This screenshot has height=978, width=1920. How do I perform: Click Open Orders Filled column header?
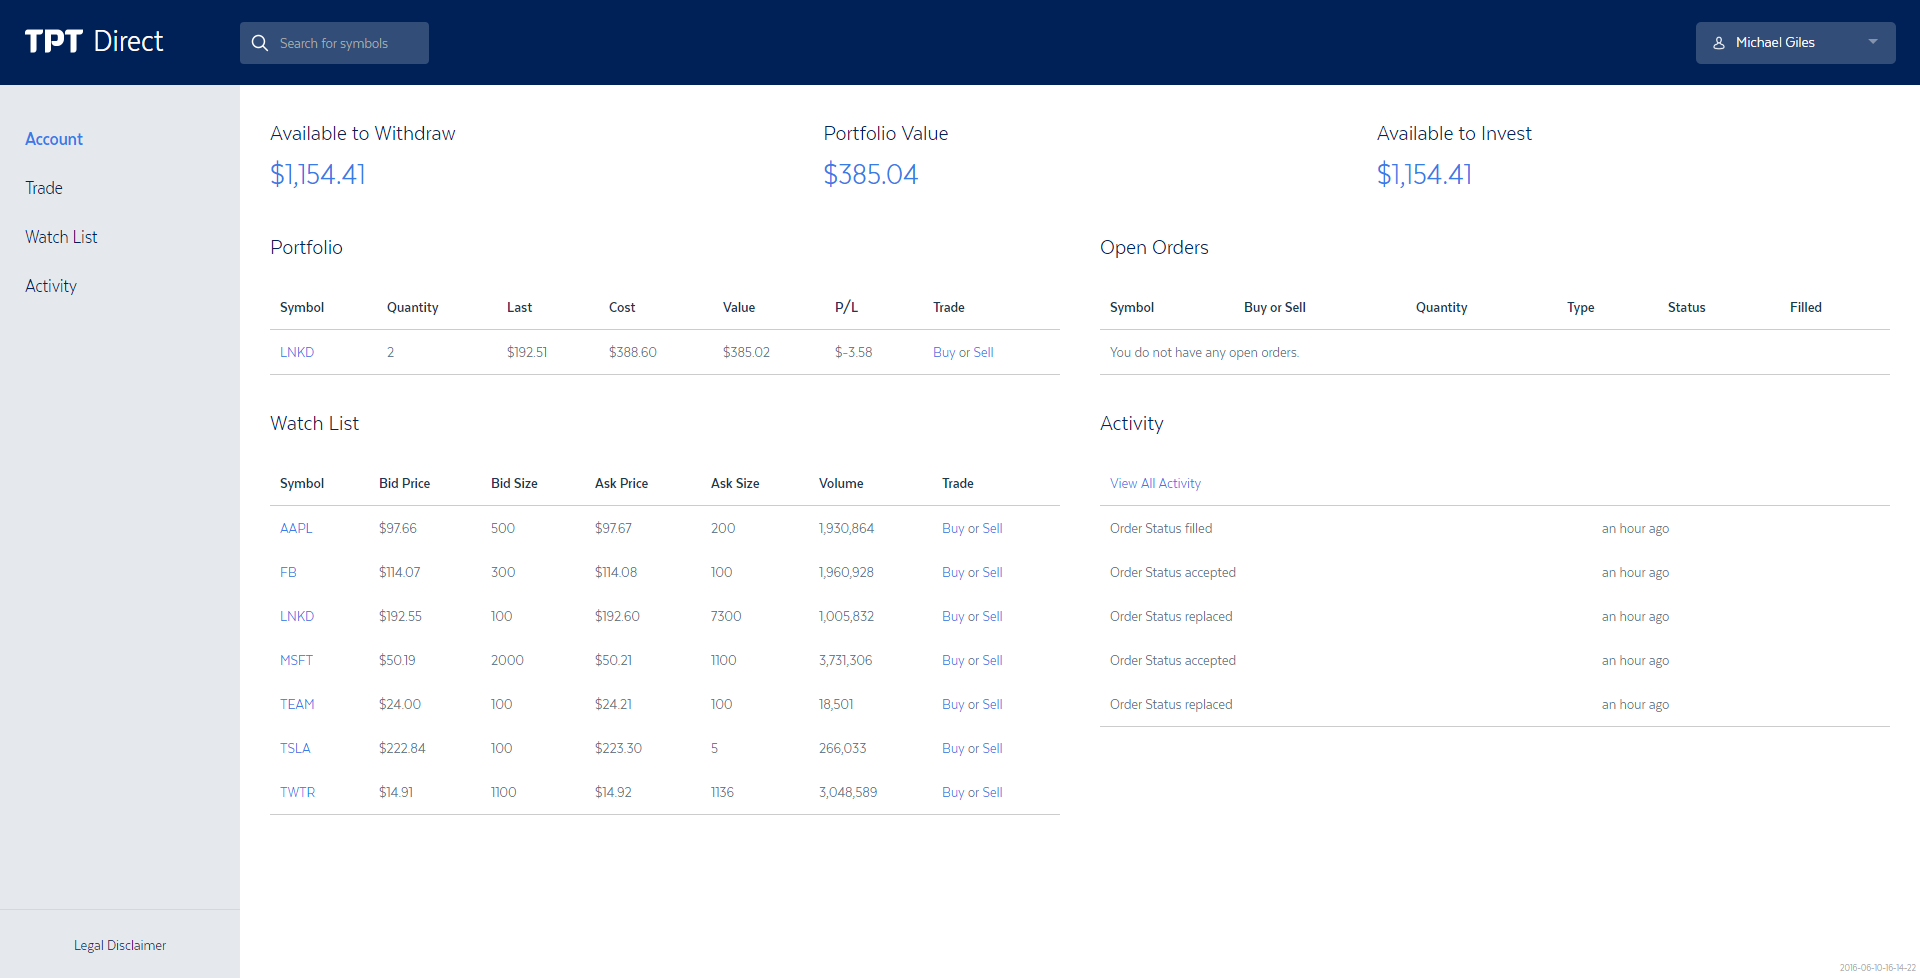point(1806,307)
